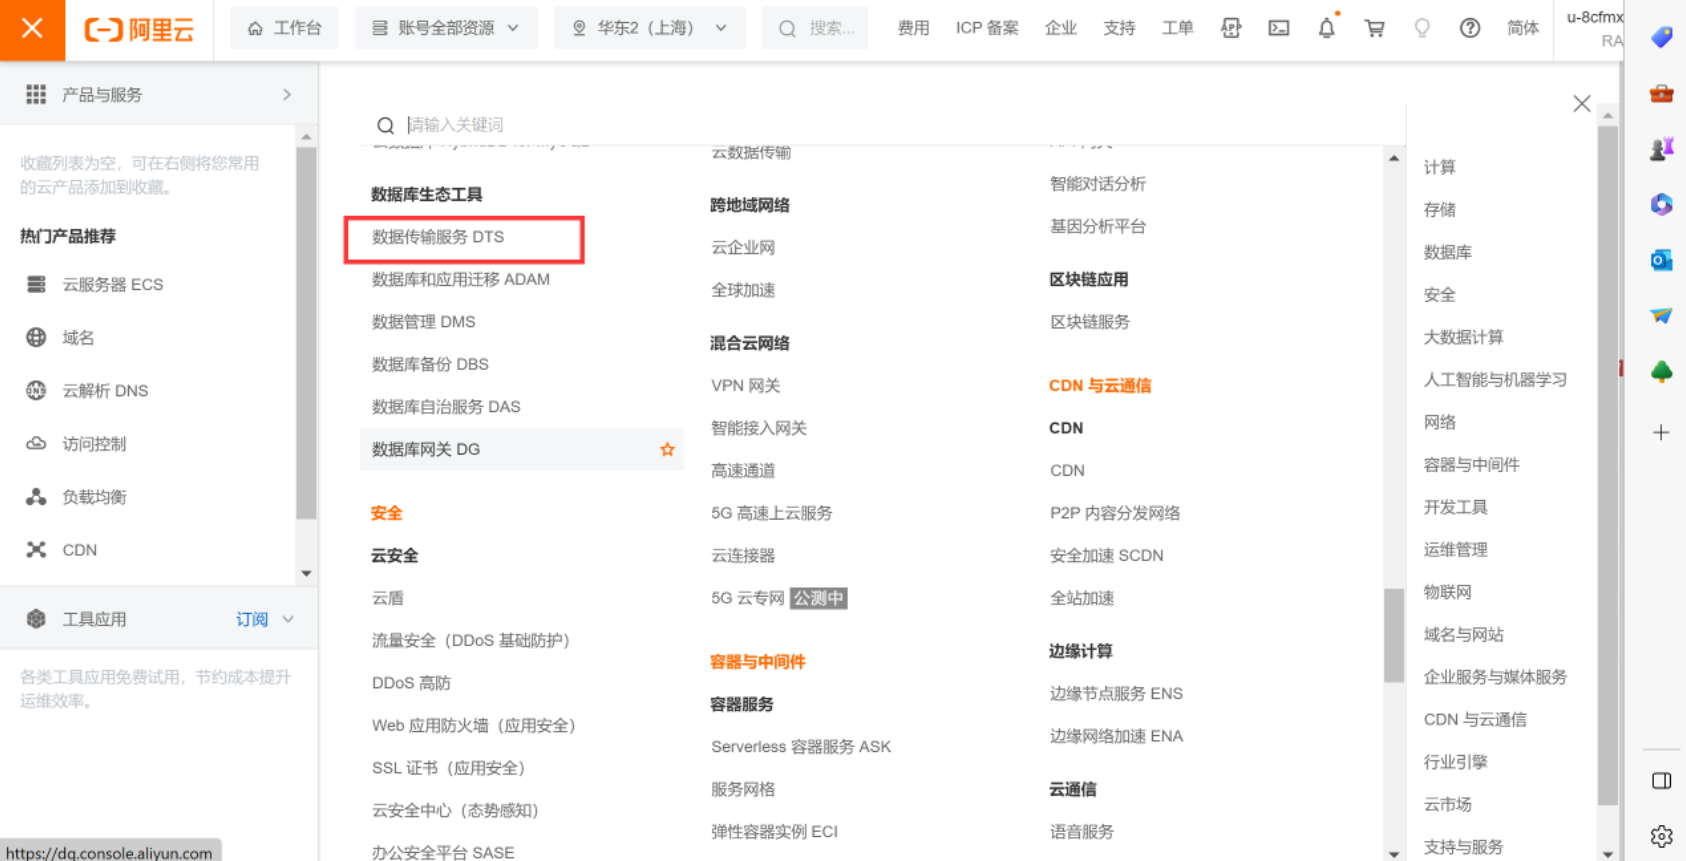The image size is (1686, 861).
Task: Open the 工单 menu
Action: pos(1178,28)
